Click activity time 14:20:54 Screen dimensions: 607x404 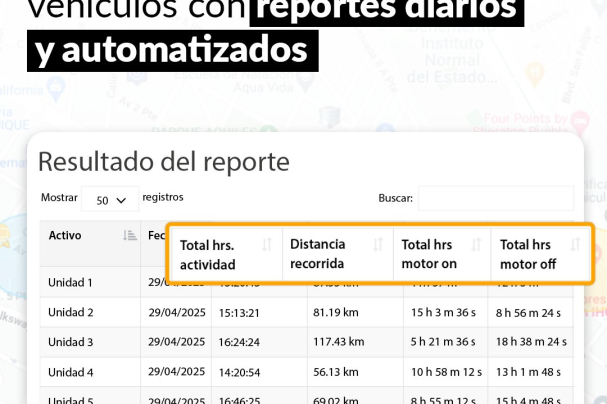(x=239, y=372)
